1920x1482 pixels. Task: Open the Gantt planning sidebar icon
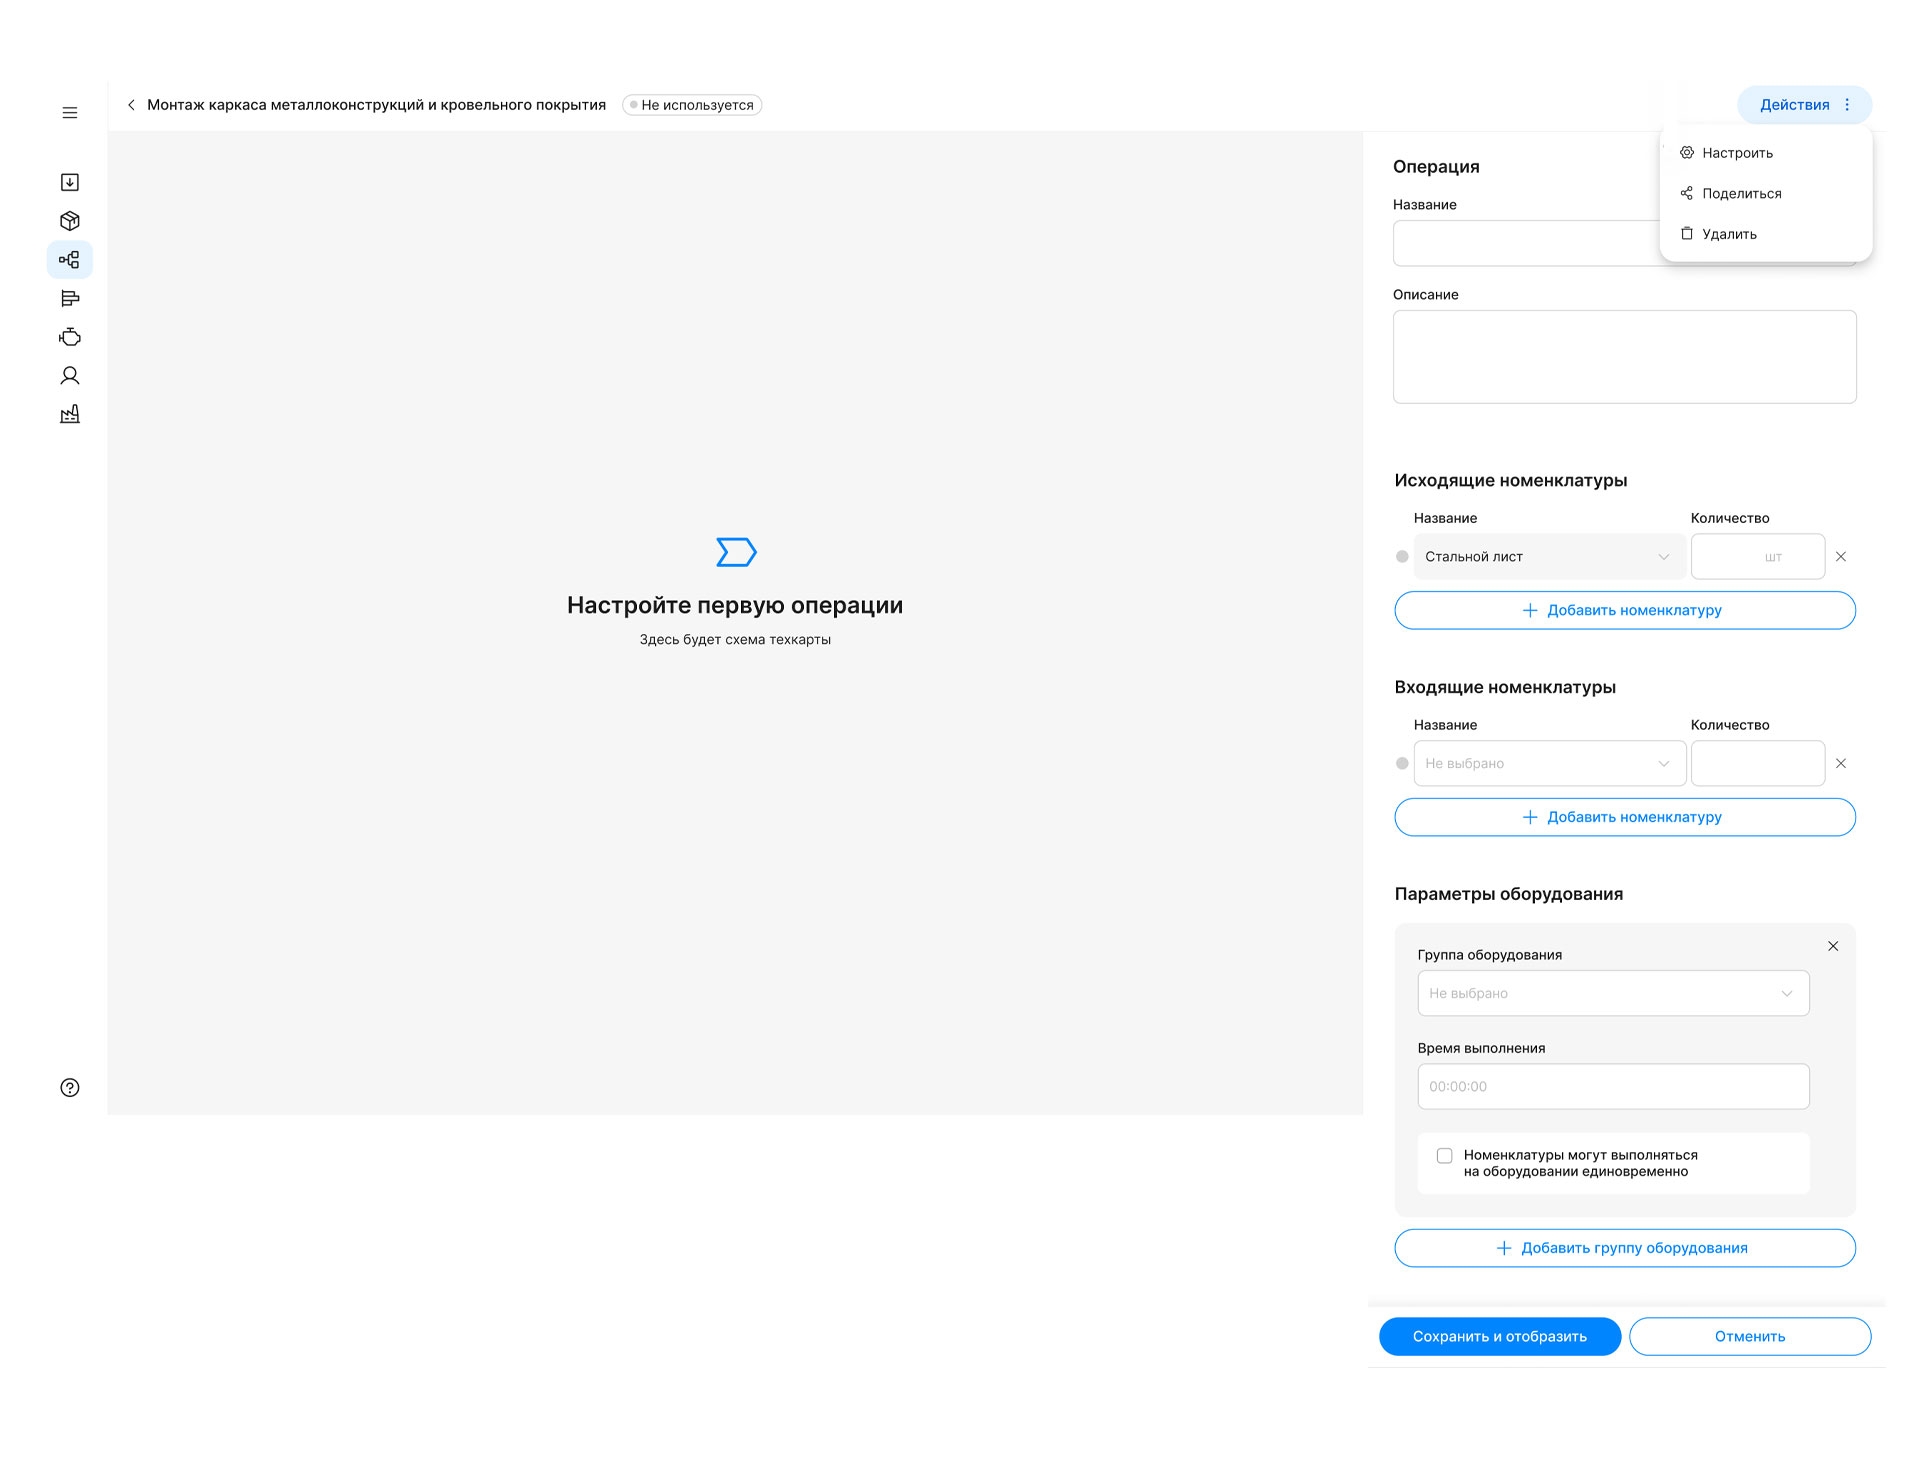[70, 298]
